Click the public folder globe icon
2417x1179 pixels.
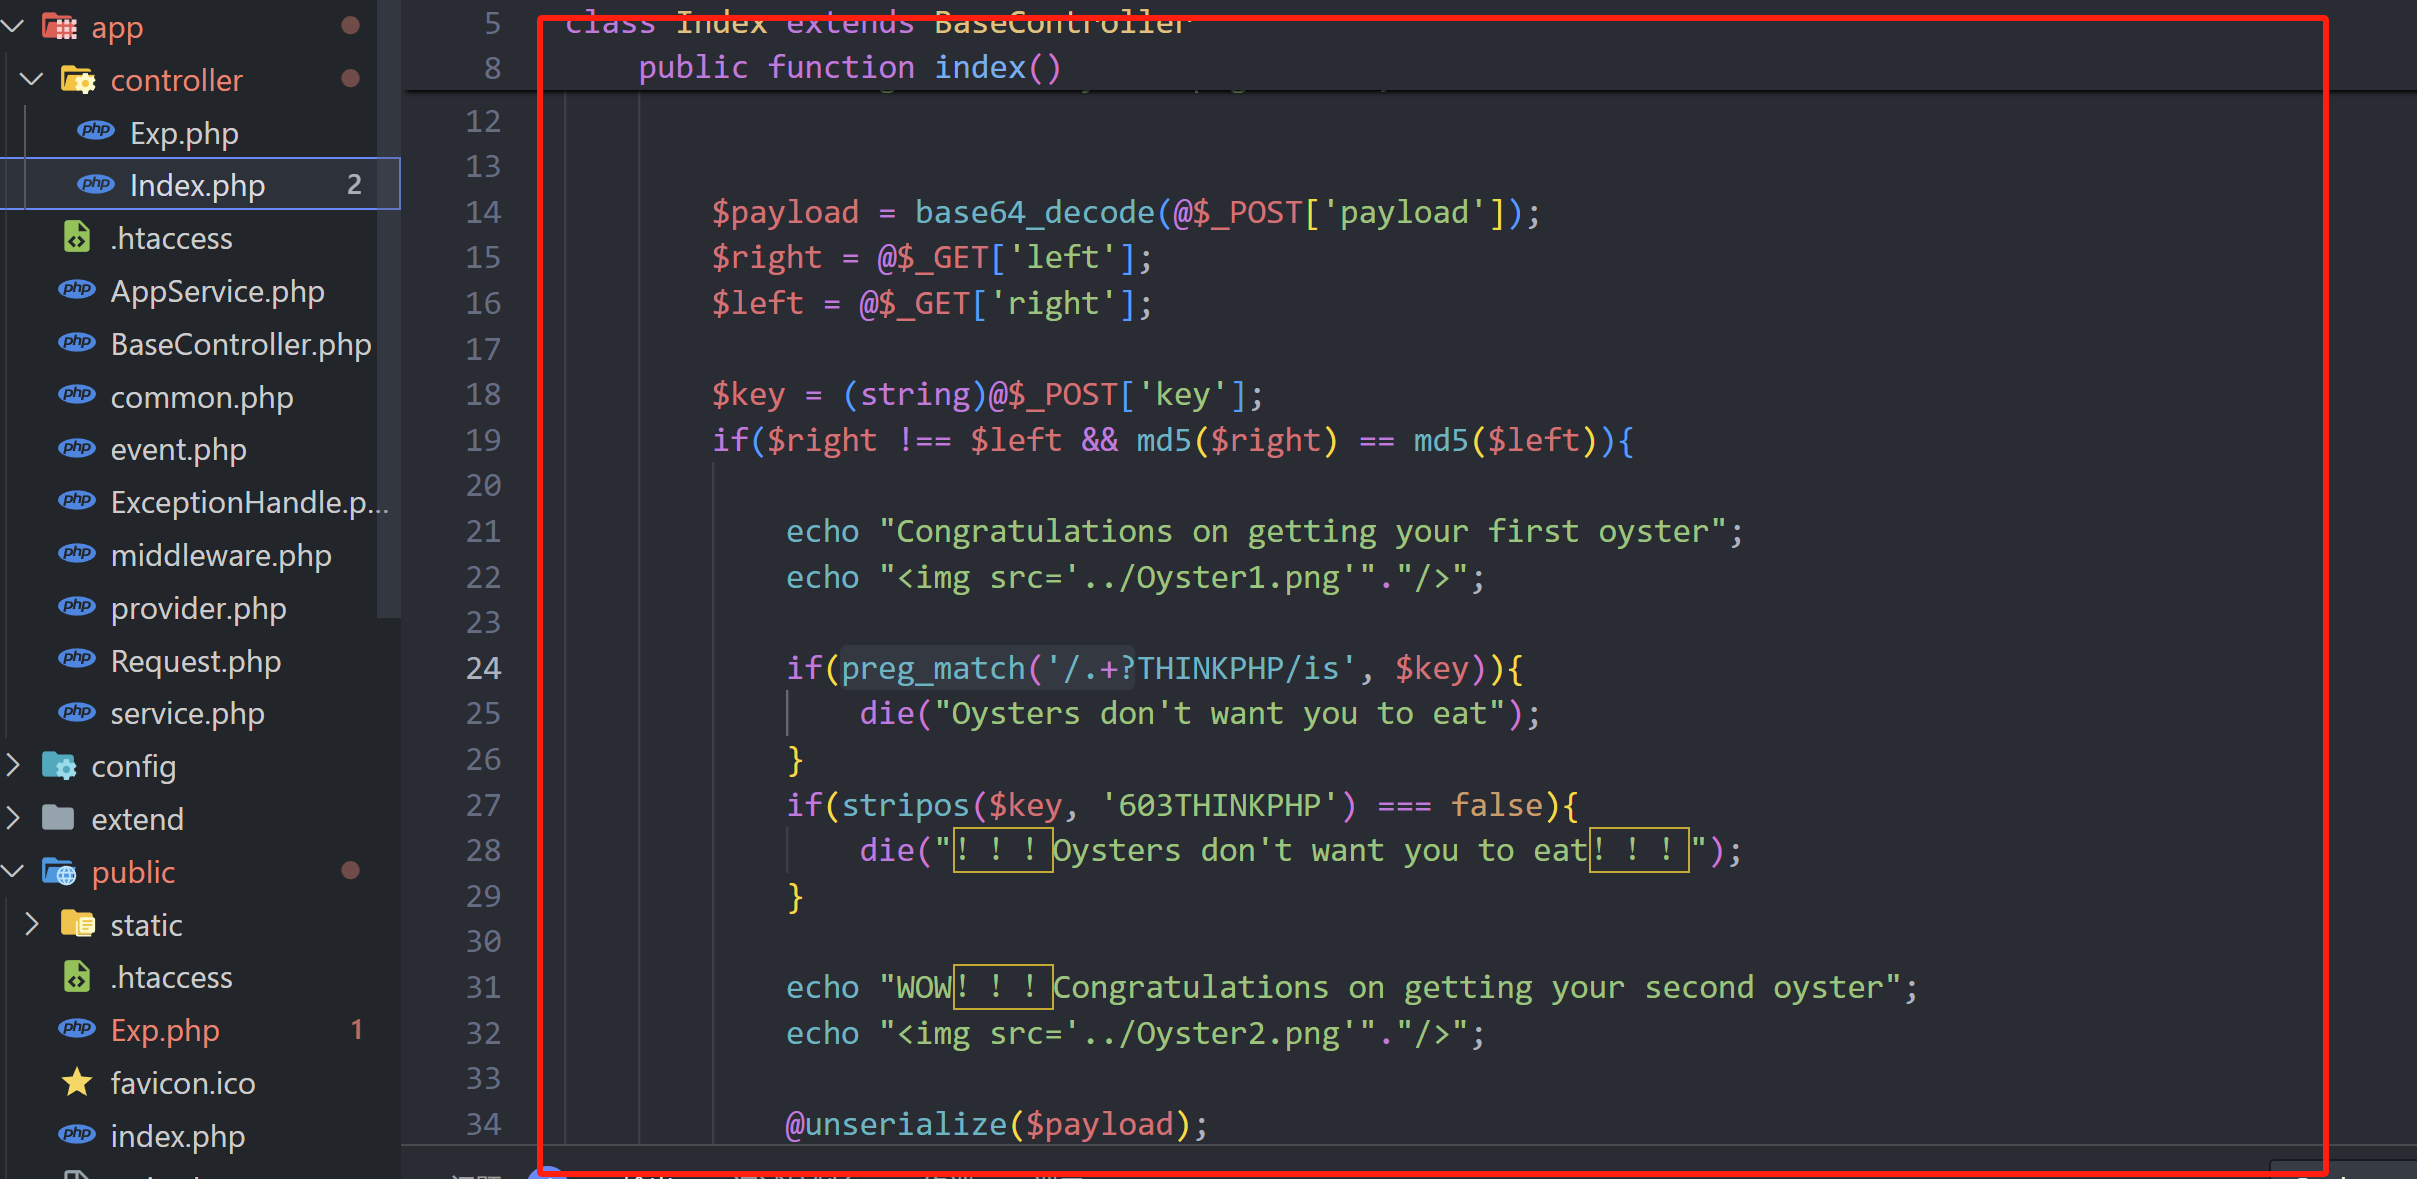59,872
